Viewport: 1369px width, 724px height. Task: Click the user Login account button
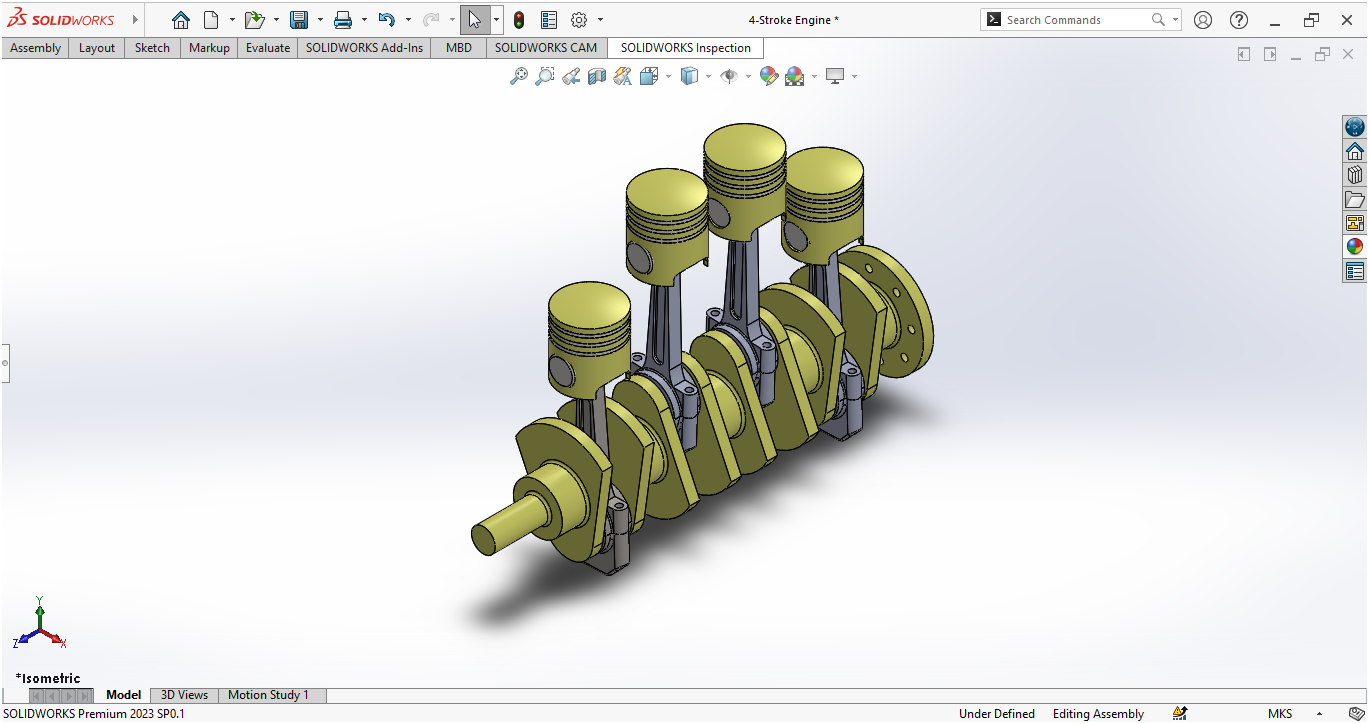pos(1203,20)
